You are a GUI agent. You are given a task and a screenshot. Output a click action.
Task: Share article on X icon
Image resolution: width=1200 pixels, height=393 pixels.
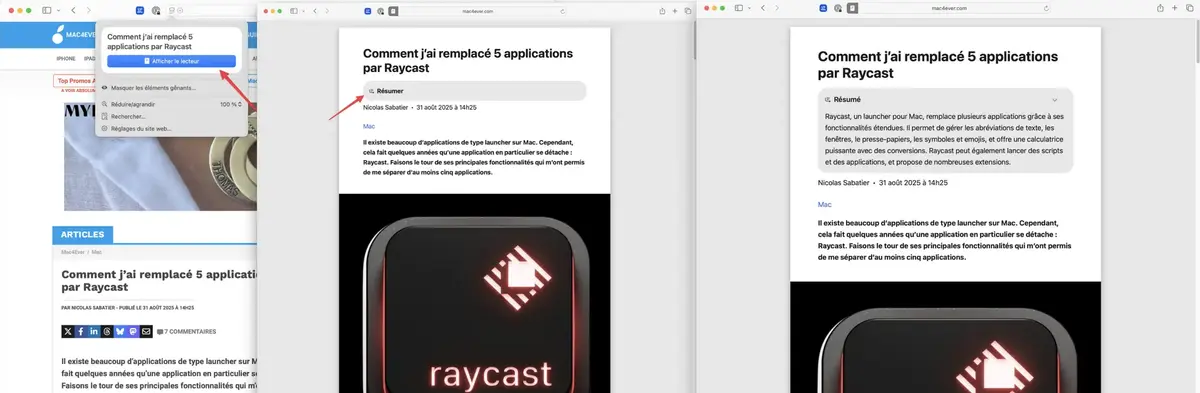[68, 331]
